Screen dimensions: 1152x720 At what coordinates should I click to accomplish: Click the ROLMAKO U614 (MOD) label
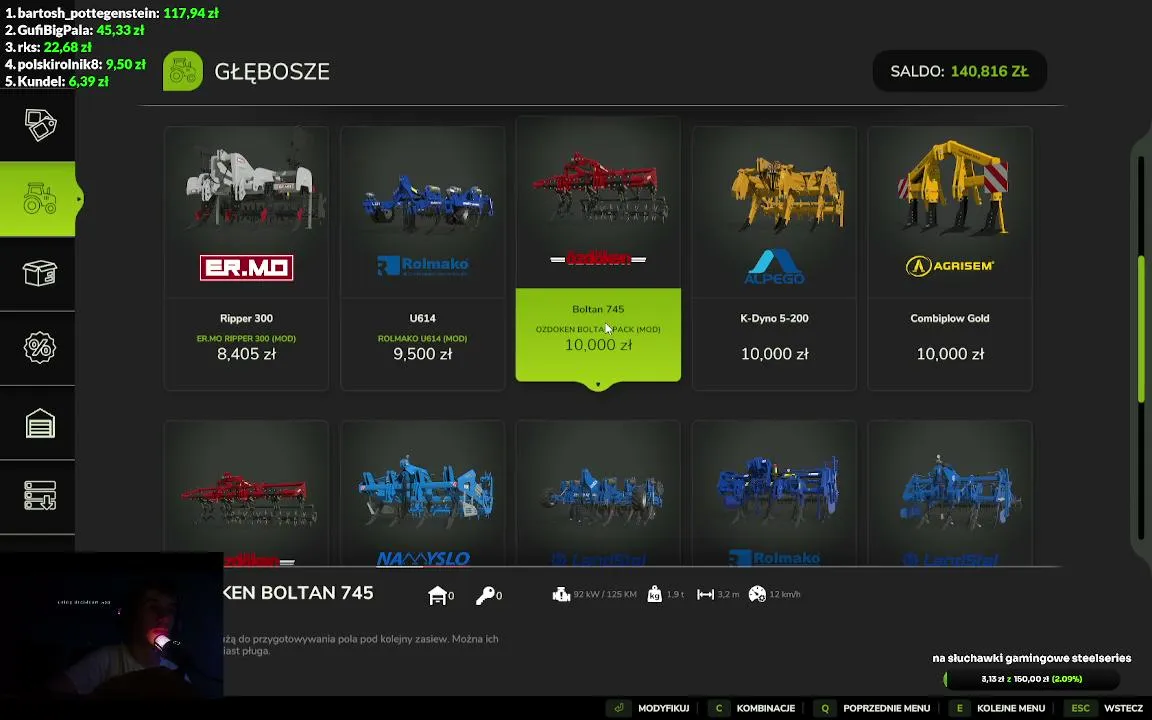tap(422, 339)
